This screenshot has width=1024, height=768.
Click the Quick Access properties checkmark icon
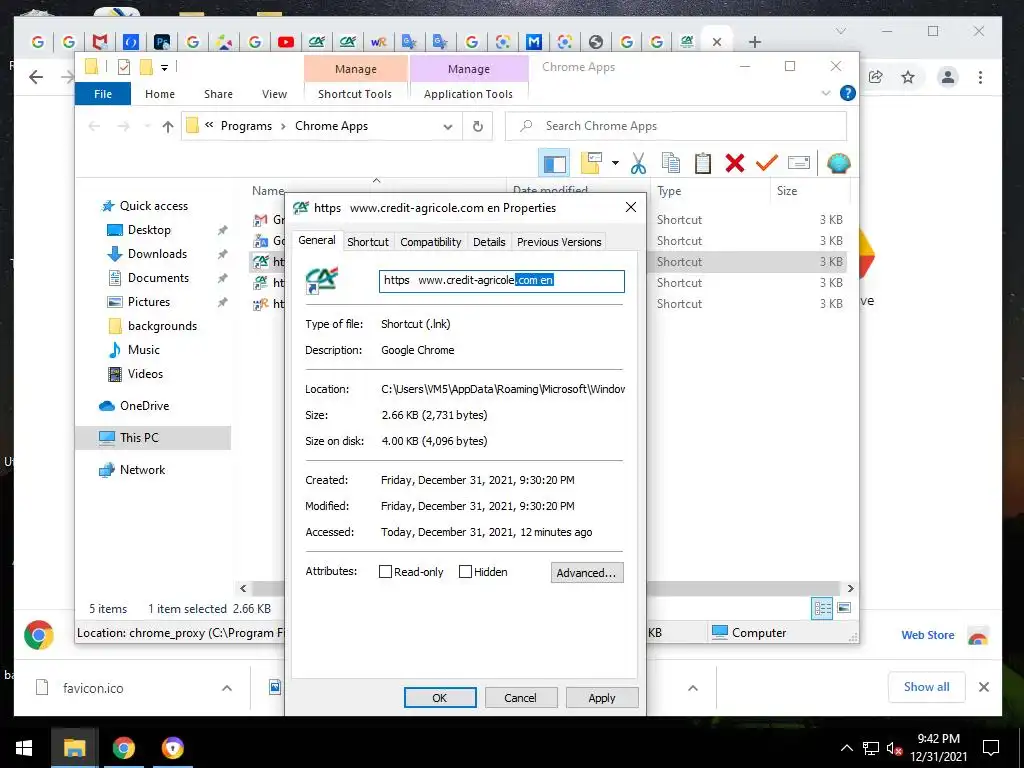tap(124, 67)
